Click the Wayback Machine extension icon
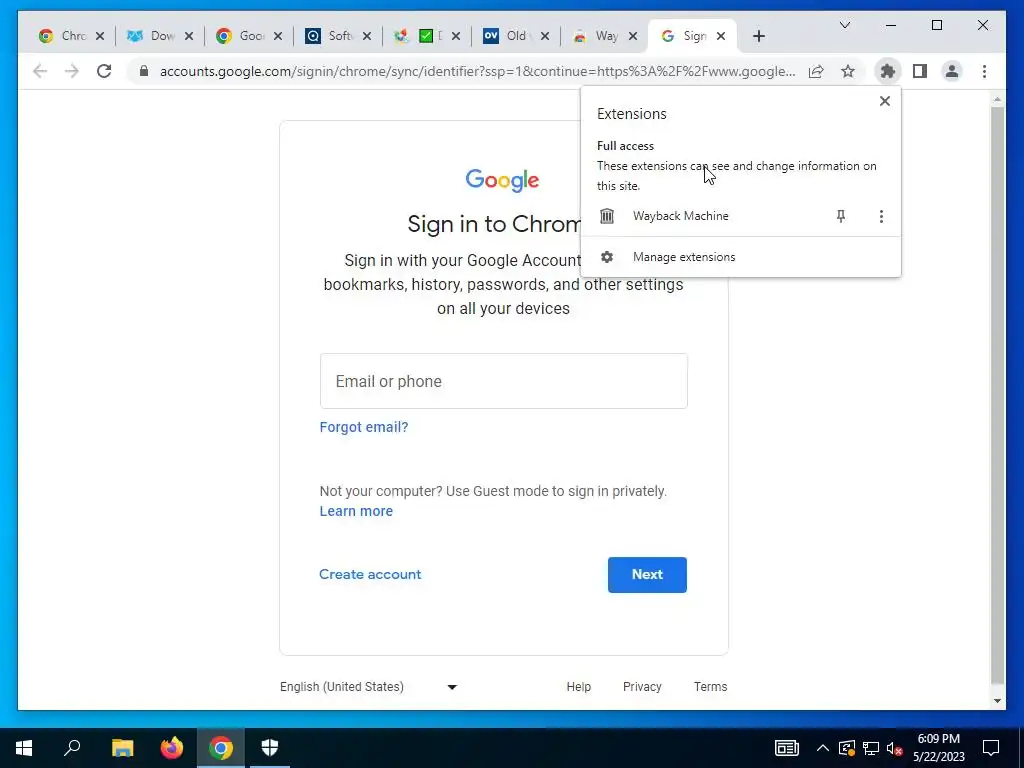1024x768 pixels. [607, 216]
